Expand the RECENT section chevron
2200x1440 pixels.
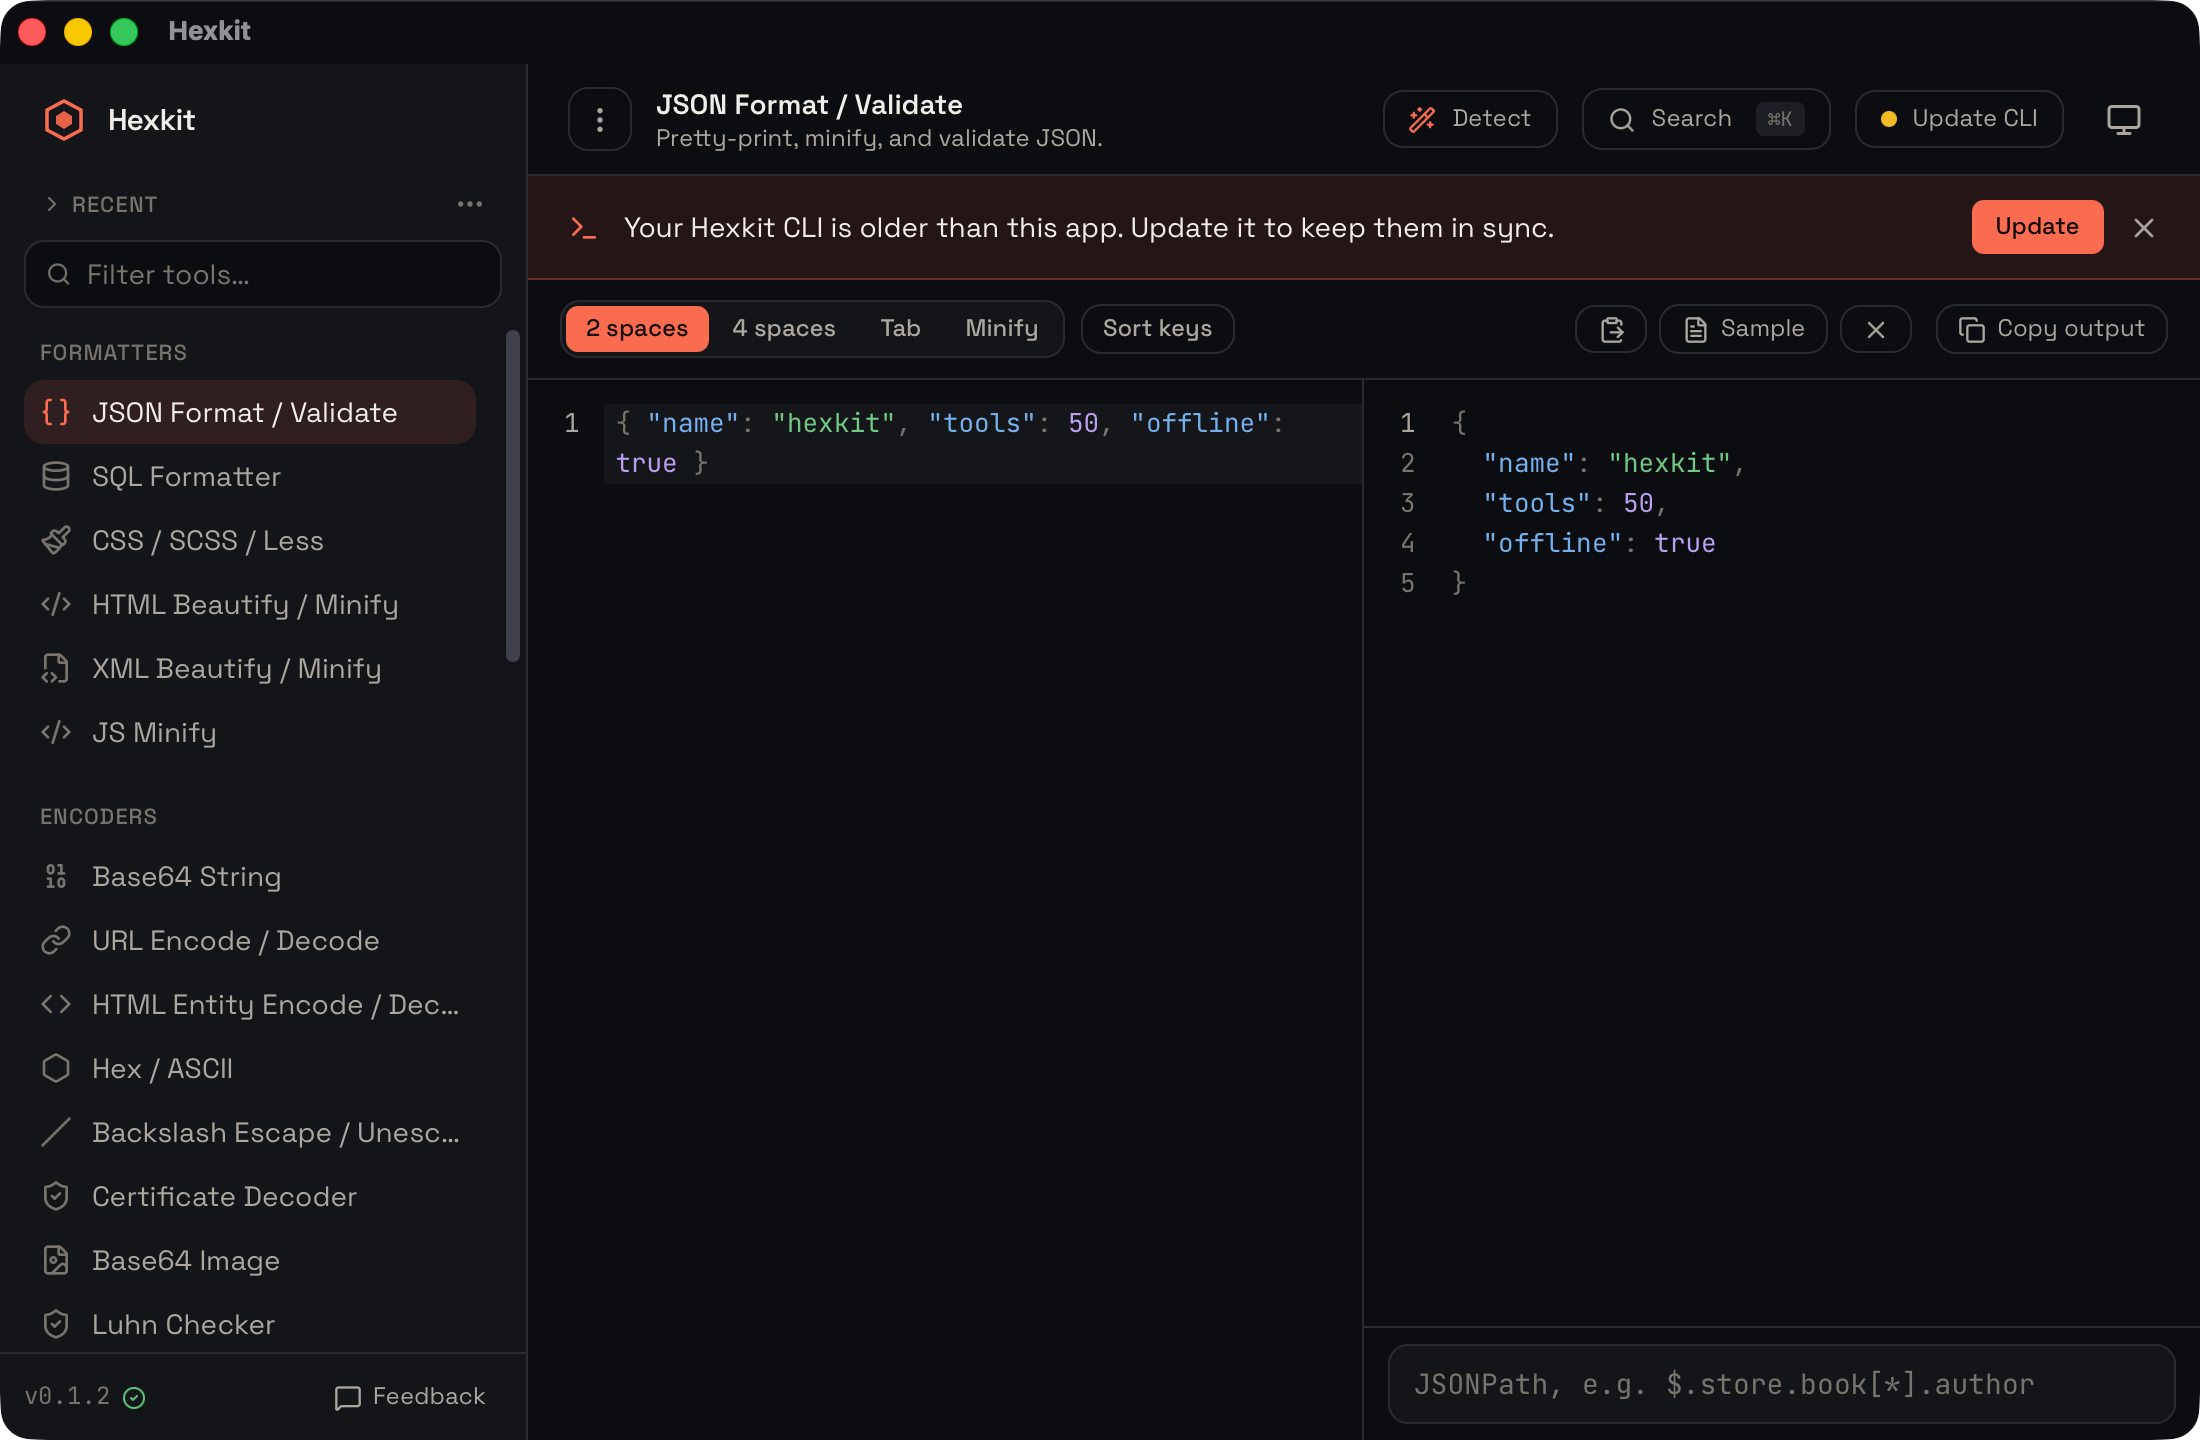click(x=52, y=204)
